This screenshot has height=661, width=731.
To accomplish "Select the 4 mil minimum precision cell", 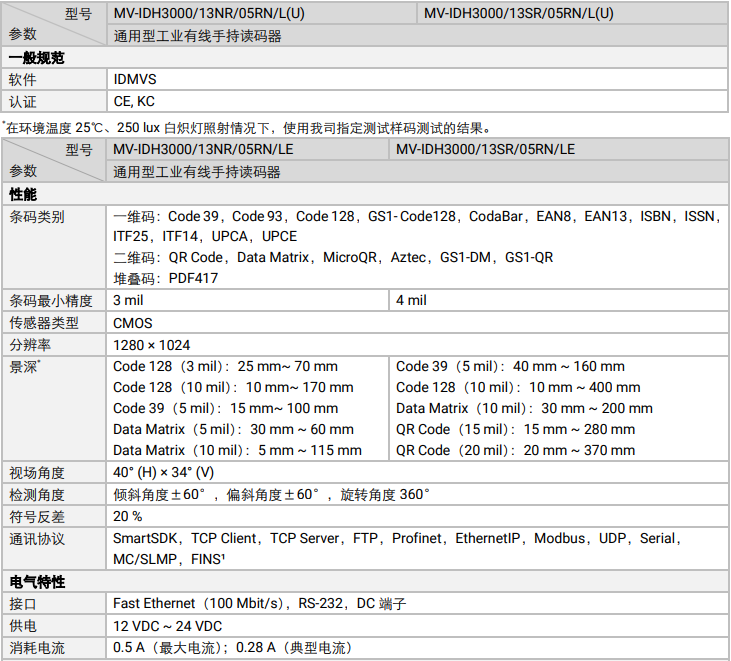I will point(411,300).
